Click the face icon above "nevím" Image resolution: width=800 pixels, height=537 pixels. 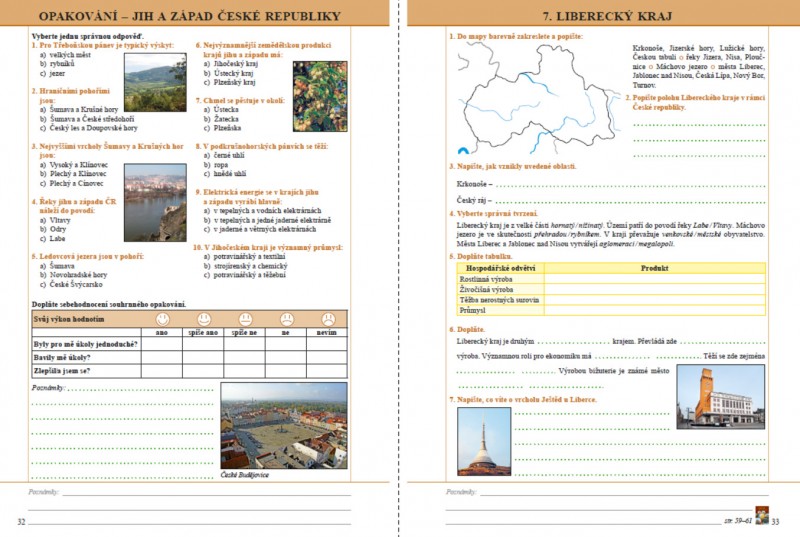pyautogui.click(x=327, y=317)
